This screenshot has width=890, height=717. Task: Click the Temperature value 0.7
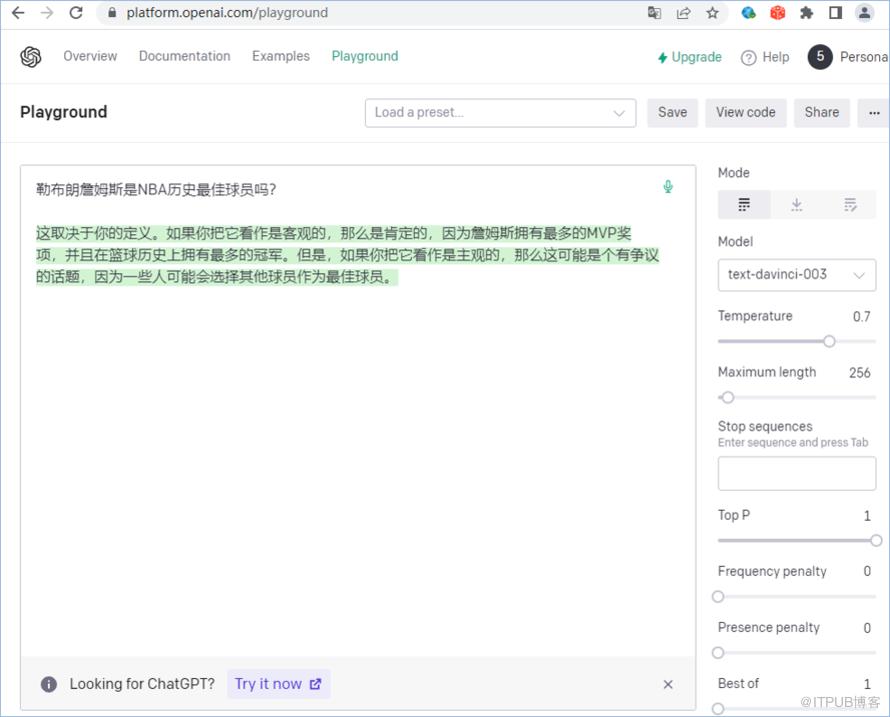861,316
